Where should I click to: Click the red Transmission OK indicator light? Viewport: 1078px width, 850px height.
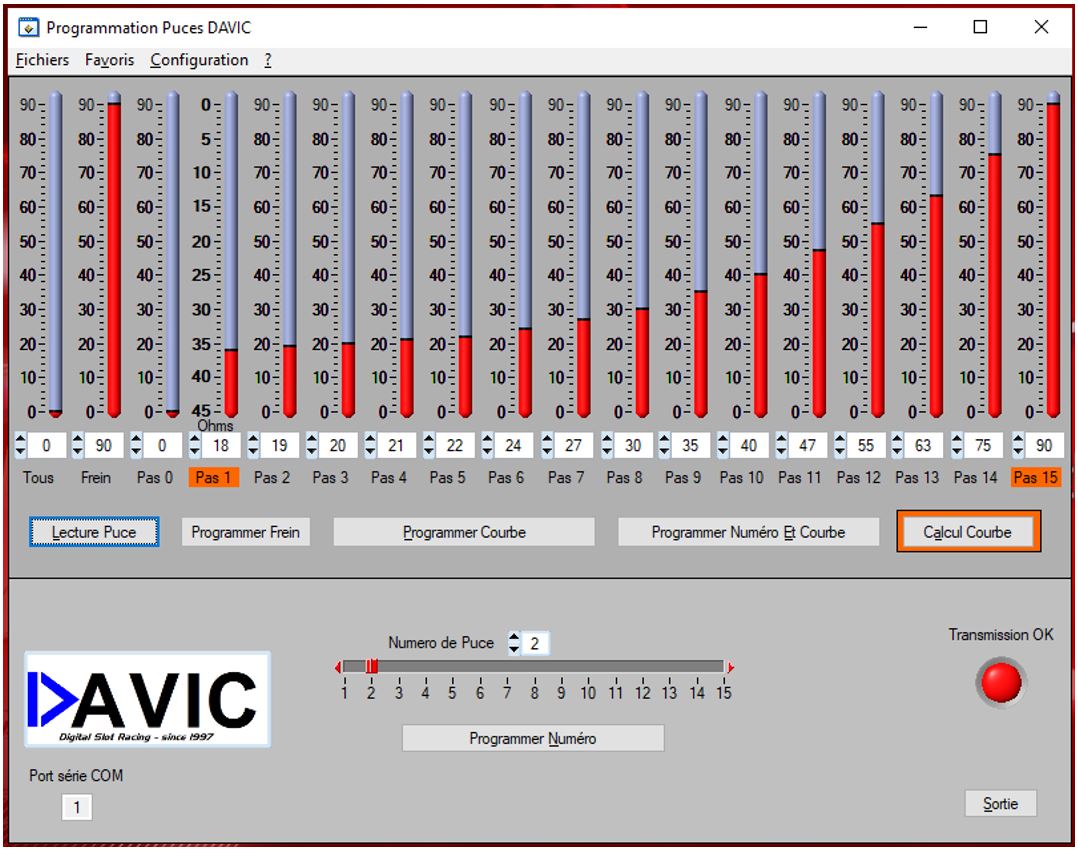click(x=1000, y=683)
